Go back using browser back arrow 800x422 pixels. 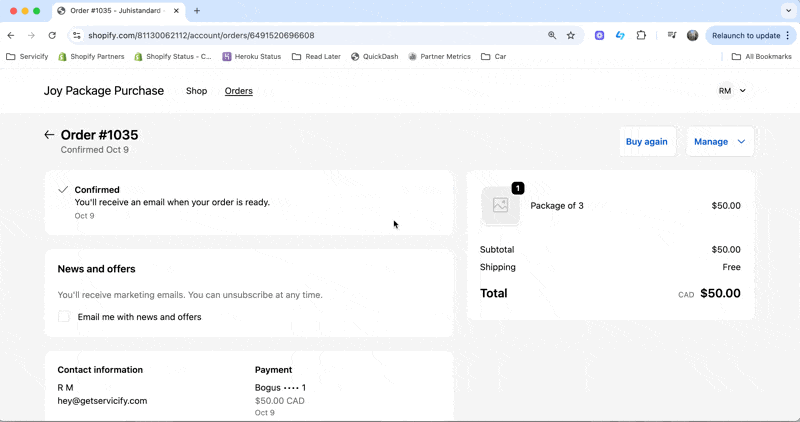11,35
